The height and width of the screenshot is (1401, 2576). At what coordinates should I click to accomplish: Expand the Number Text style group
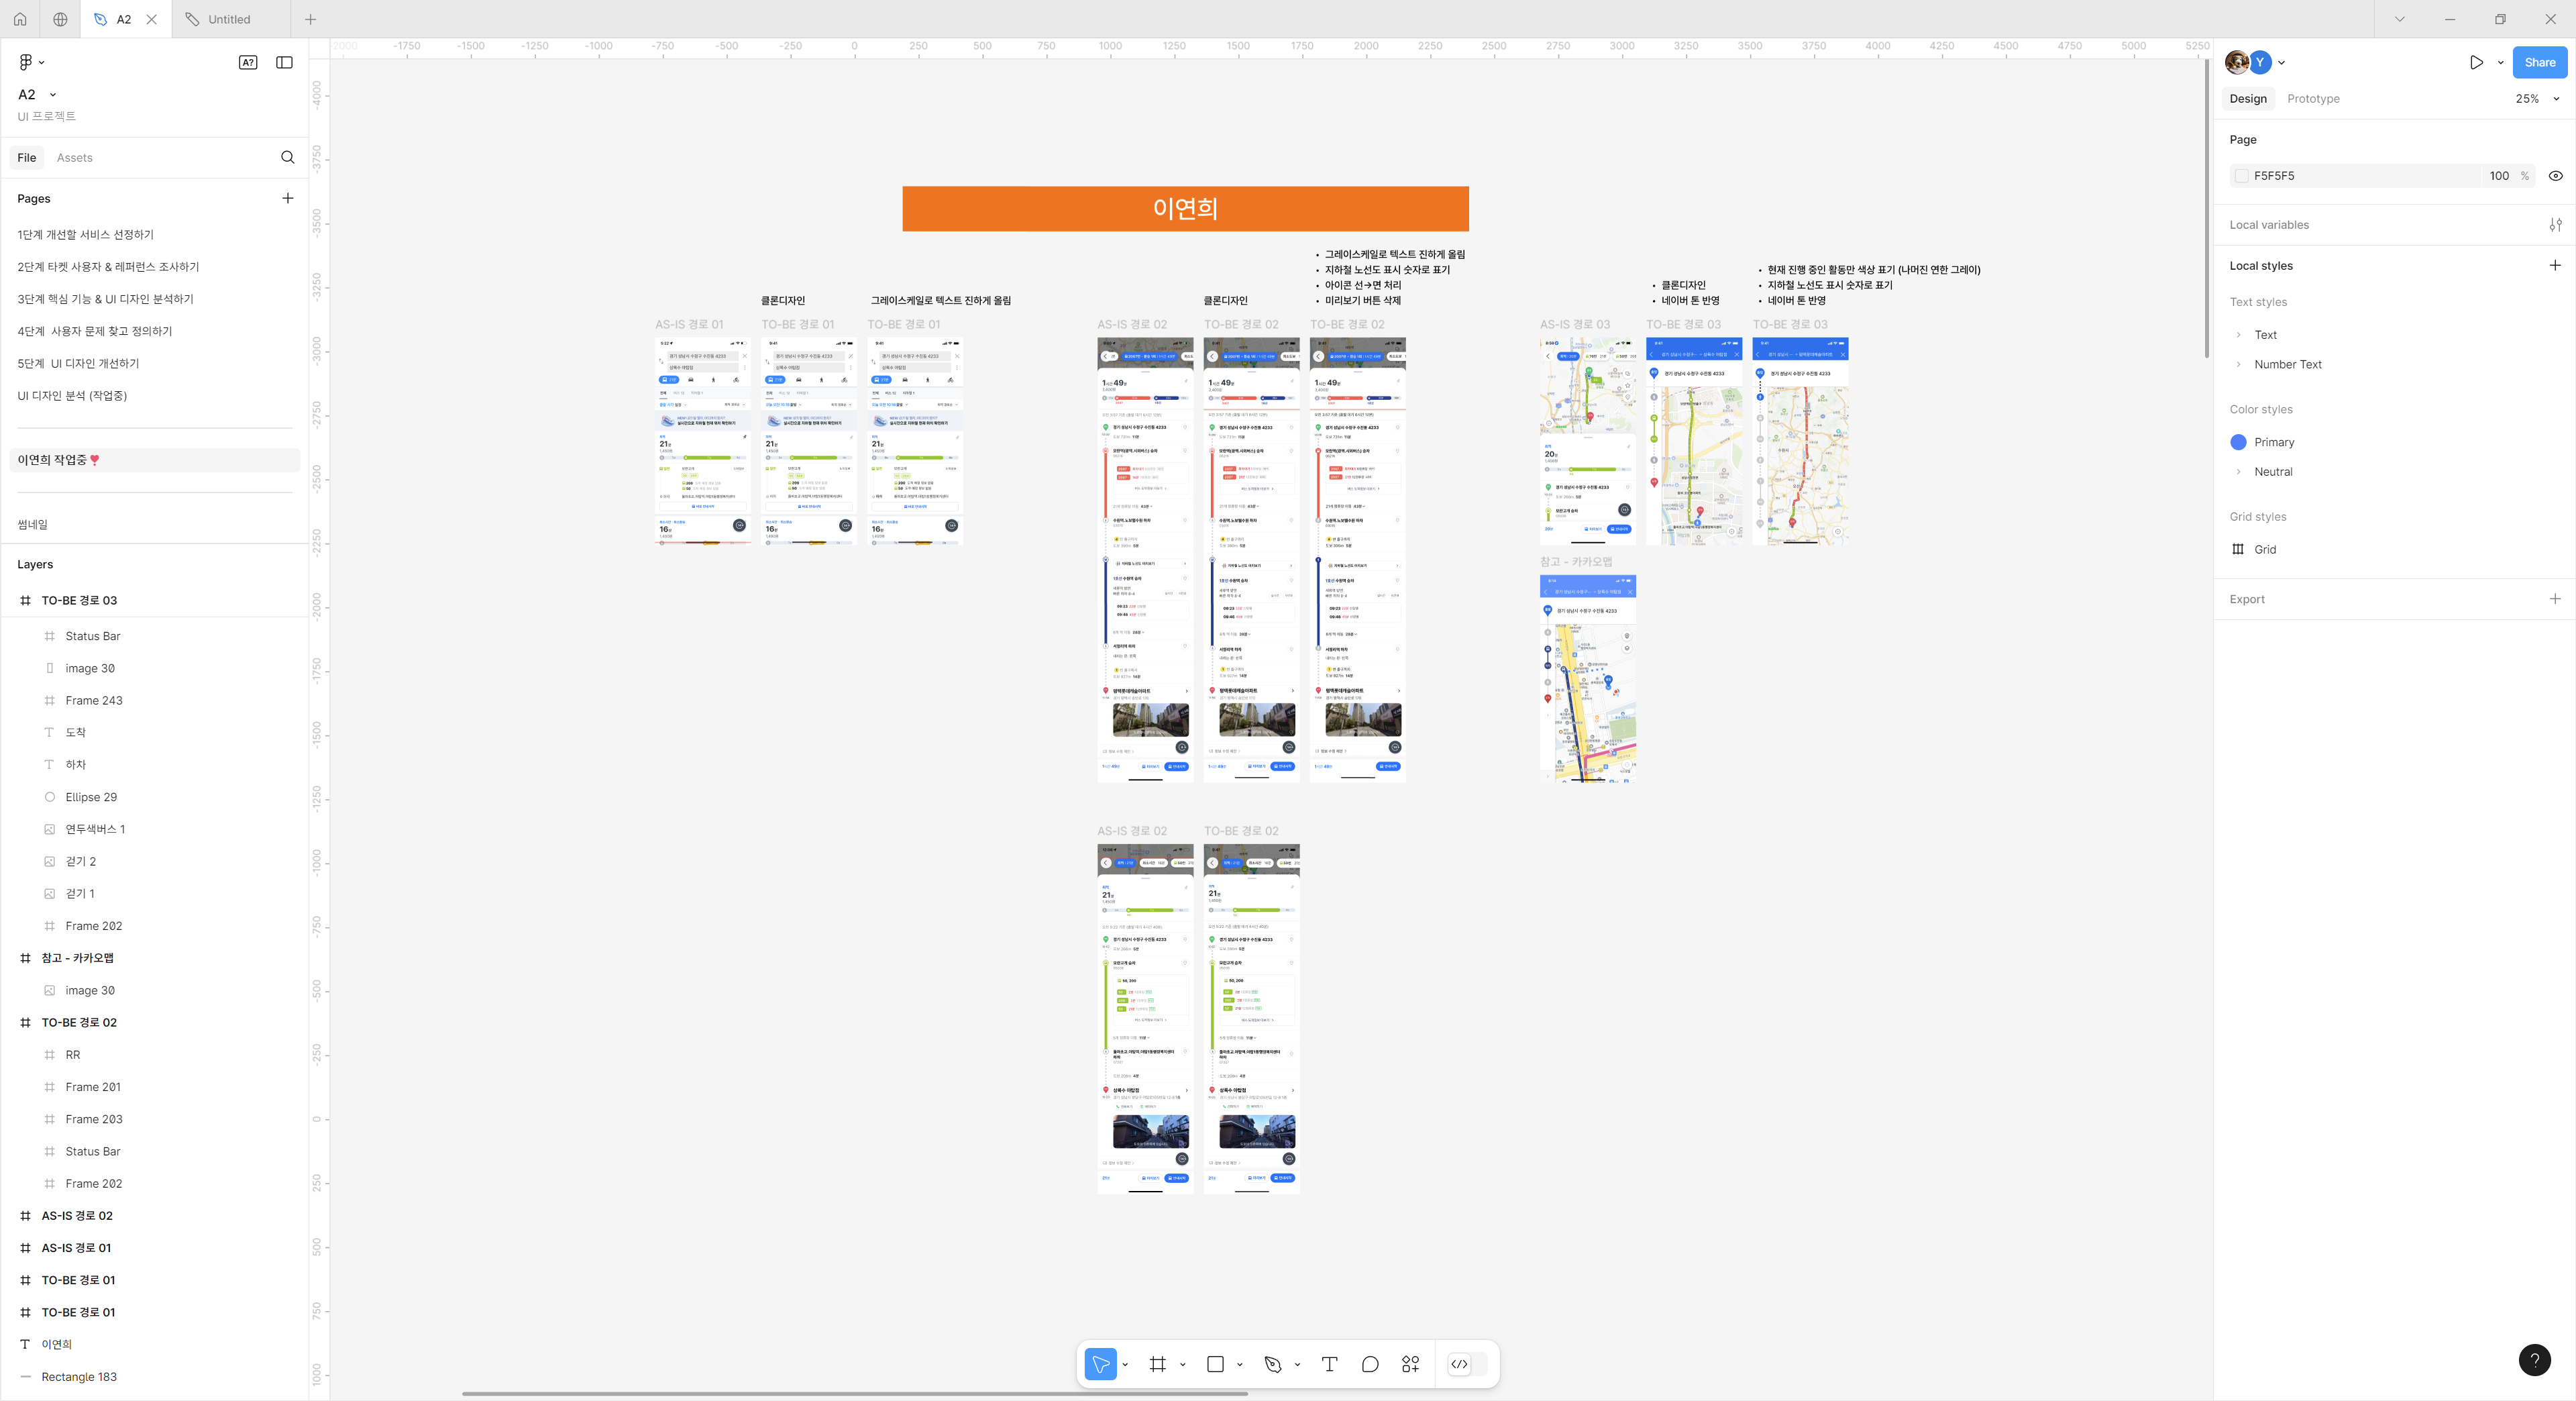point(2238,365)
